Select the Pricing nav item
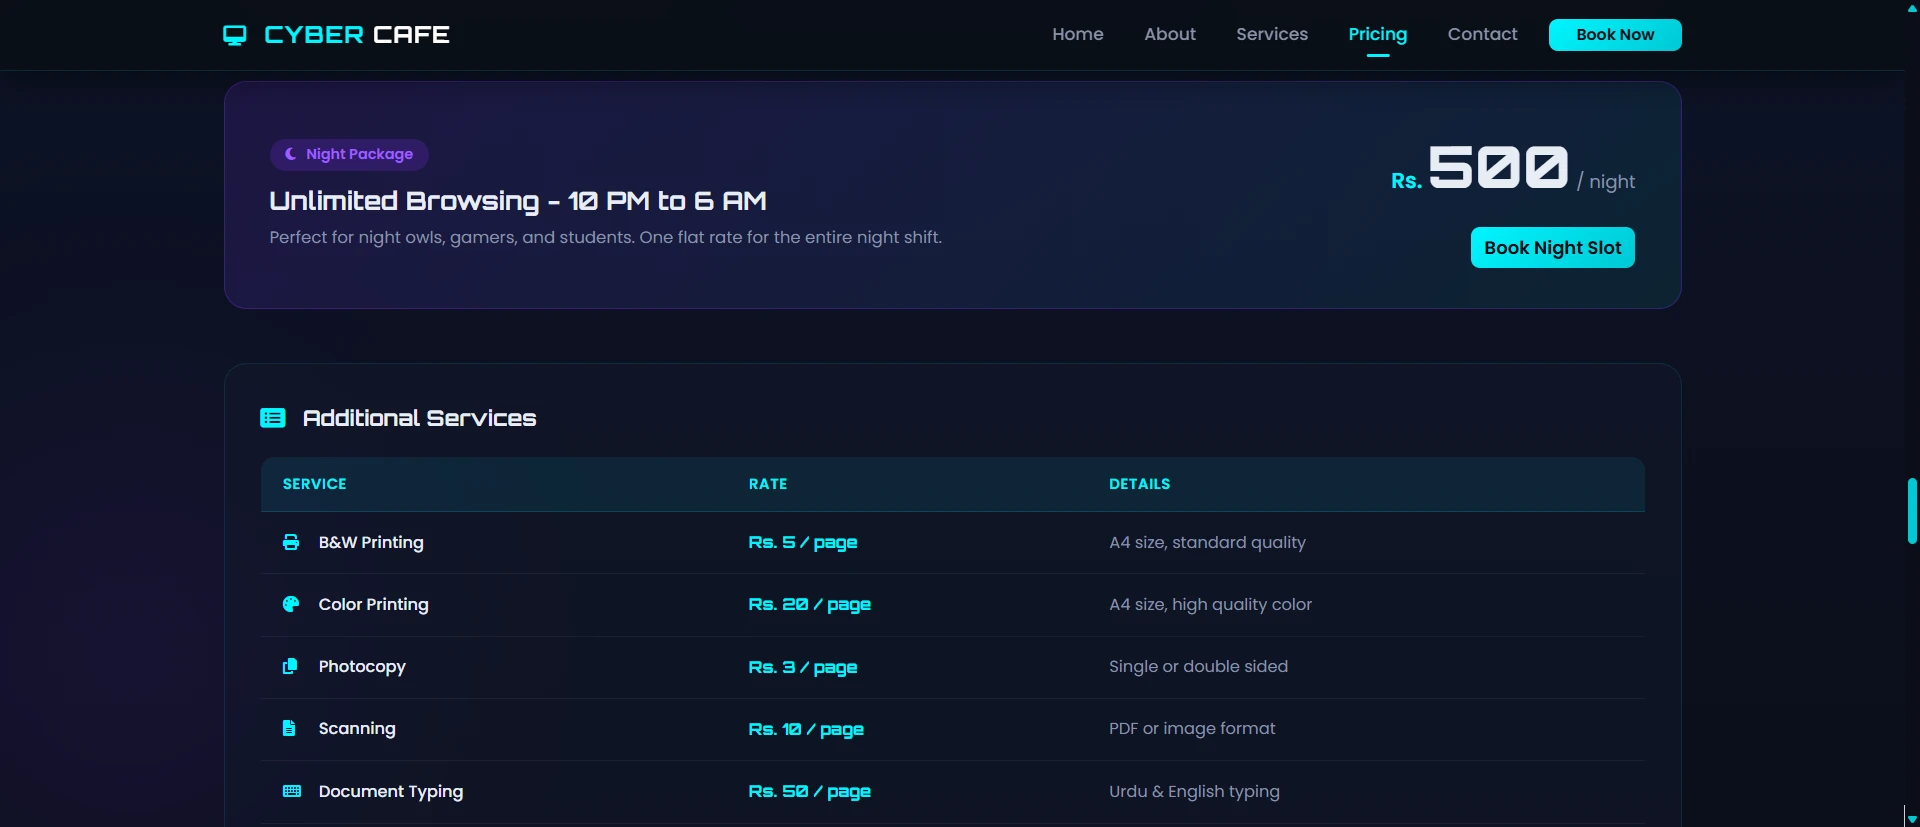The image size is (1920, 827). (1378, 34)
